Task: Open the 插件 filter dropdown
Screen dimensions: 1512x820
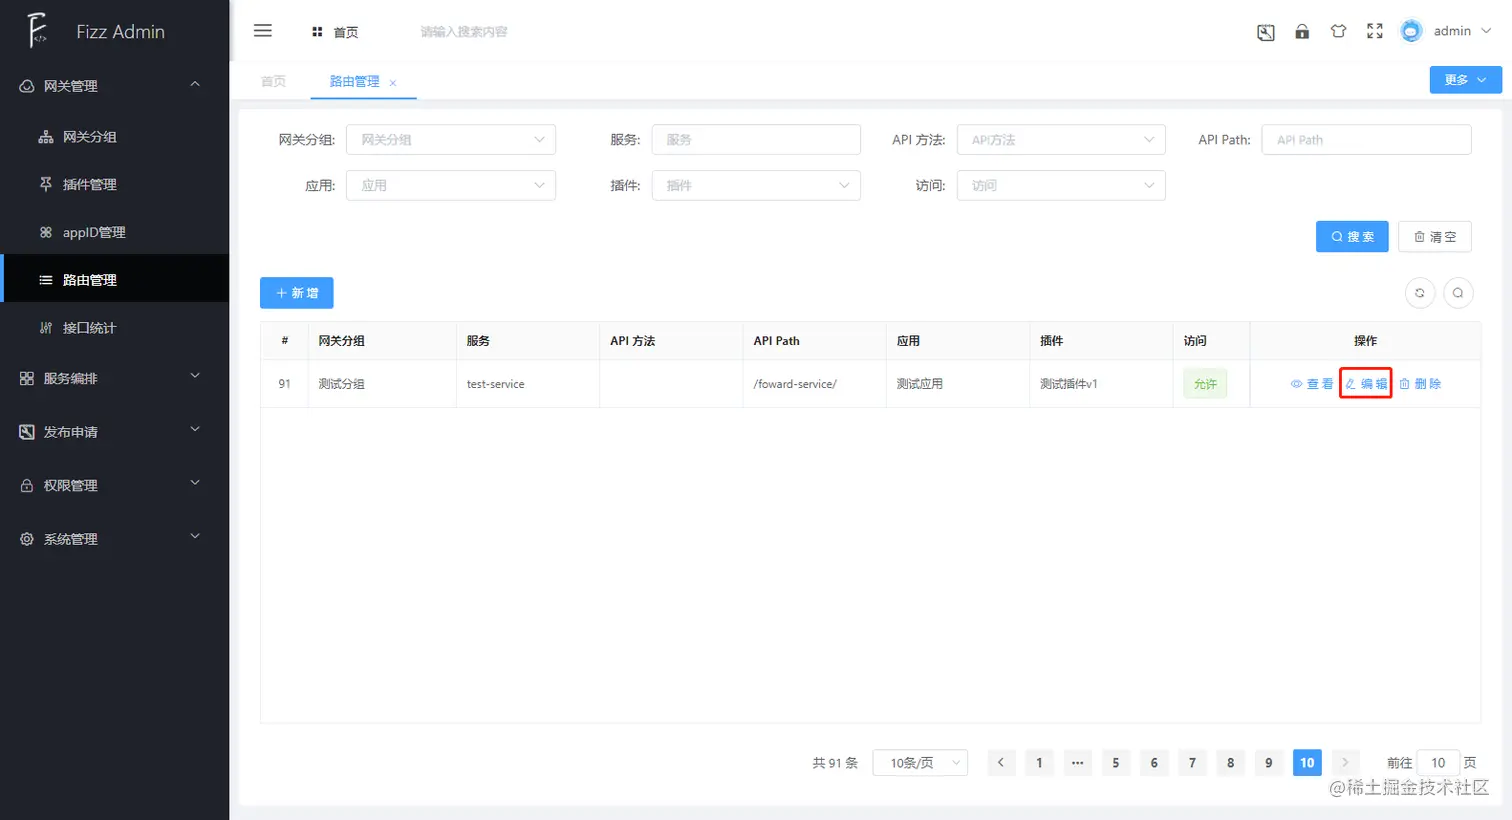Action: click(x=756, y=185)
